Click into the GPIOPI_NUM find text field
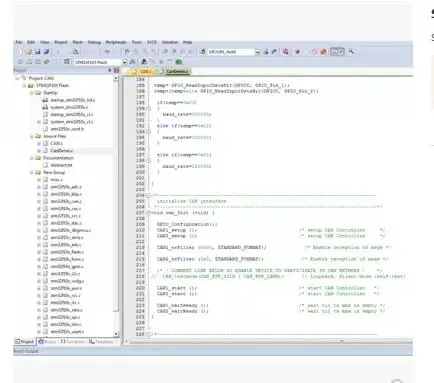This screenshot has width=434, height=383. click(x=231, y=52)
